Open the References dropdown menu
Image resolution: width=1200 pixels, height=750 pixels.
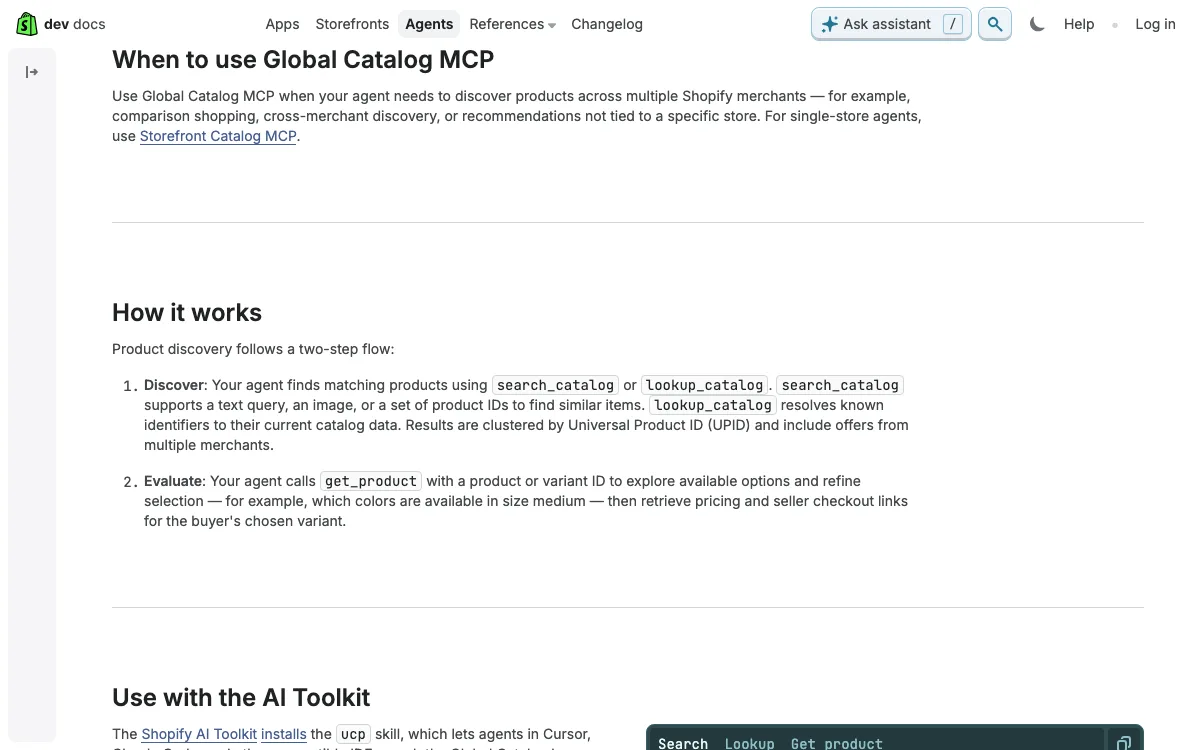(512, 24)
